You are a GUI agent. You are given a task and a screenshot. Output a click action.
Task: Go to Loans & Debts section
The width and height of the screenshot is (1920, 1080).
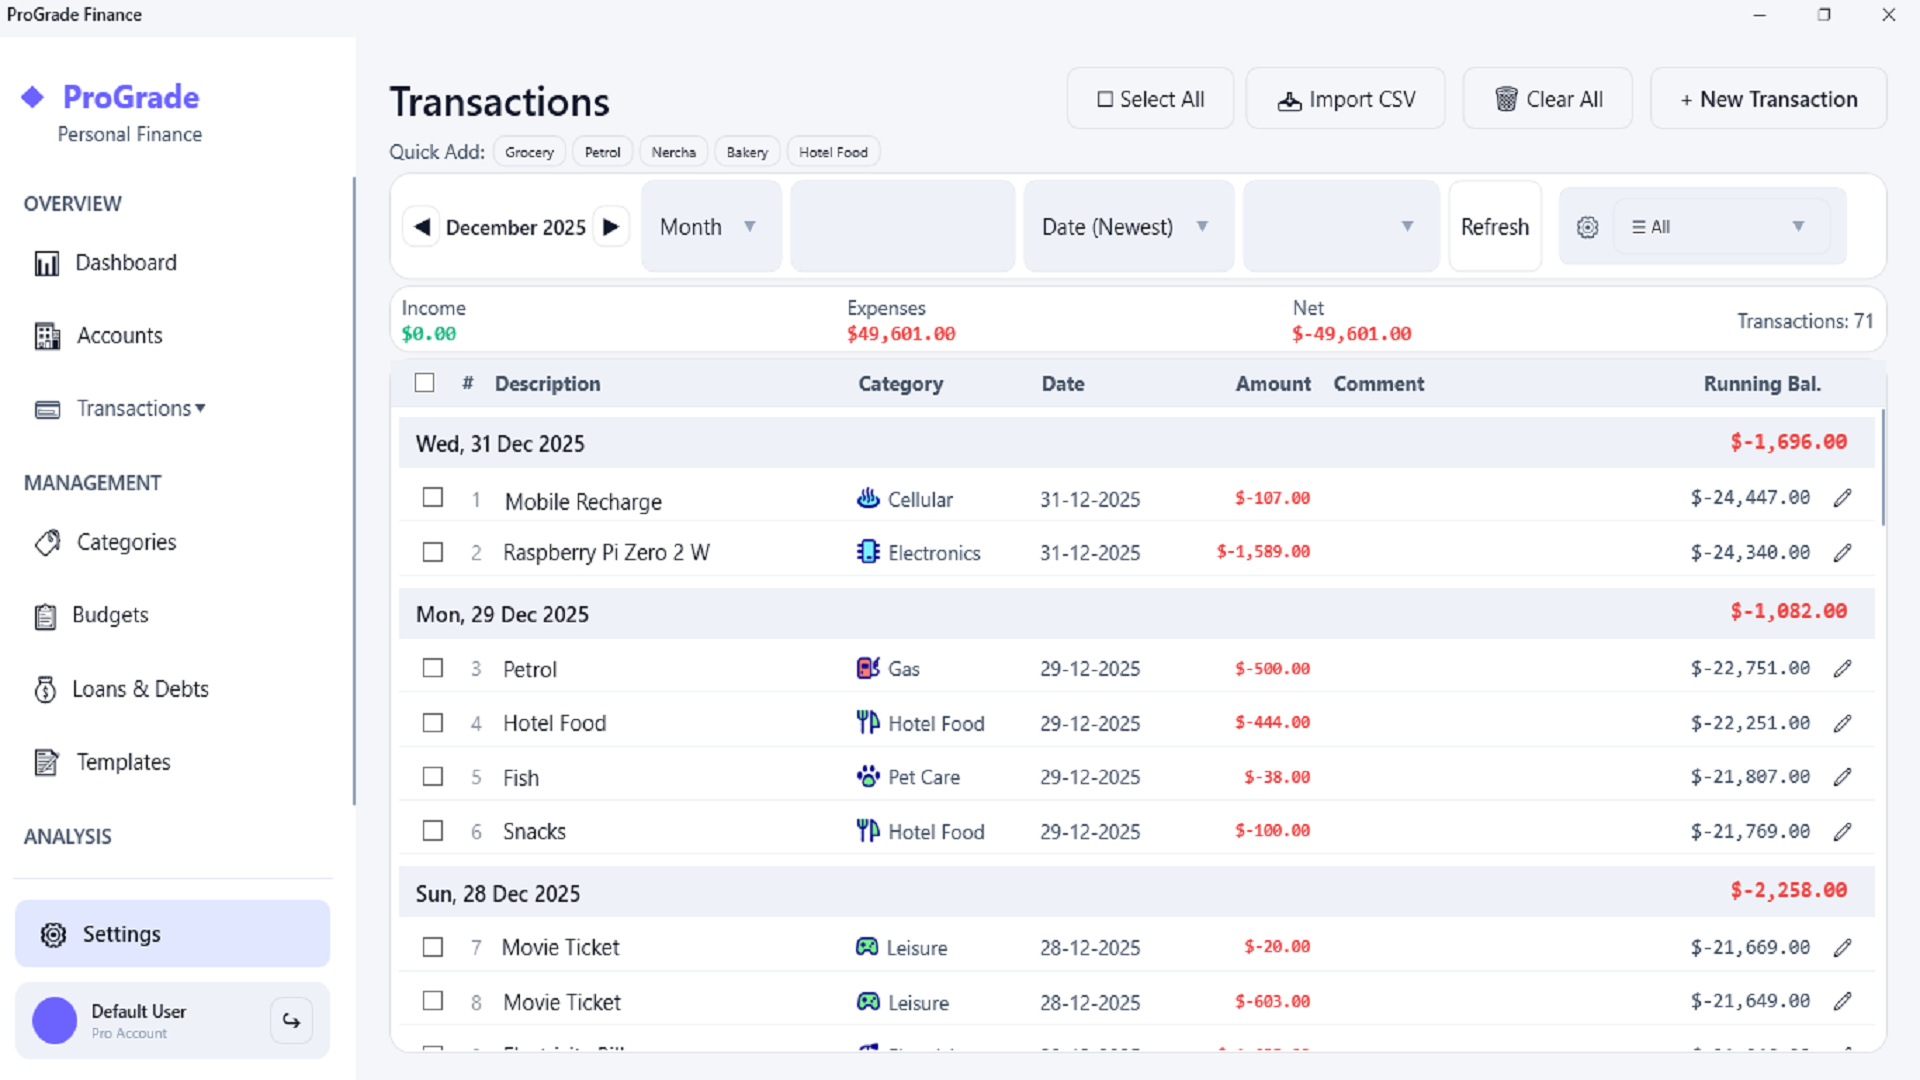pos(140,689)
